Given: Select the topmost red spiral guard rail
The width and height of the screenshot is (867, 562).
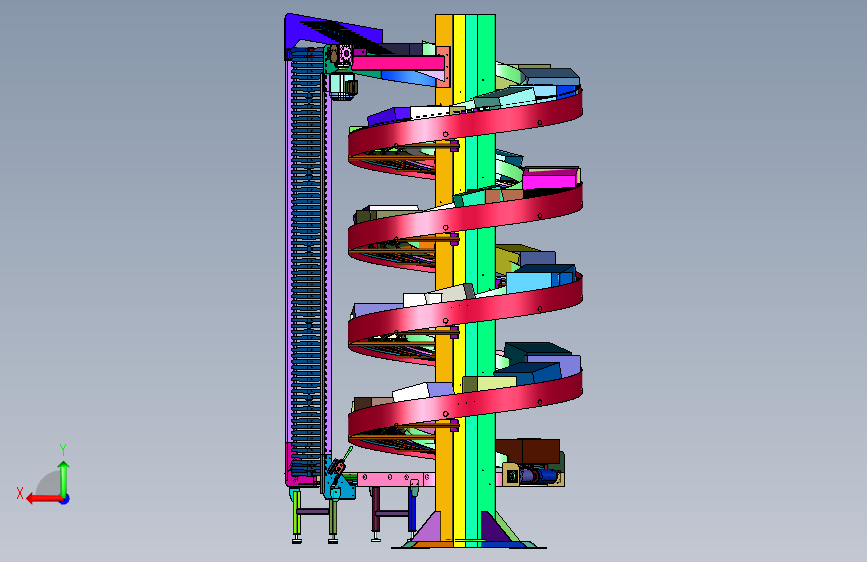Looking at the screenshot, I should pyautogui.click(x=465, y=128).
